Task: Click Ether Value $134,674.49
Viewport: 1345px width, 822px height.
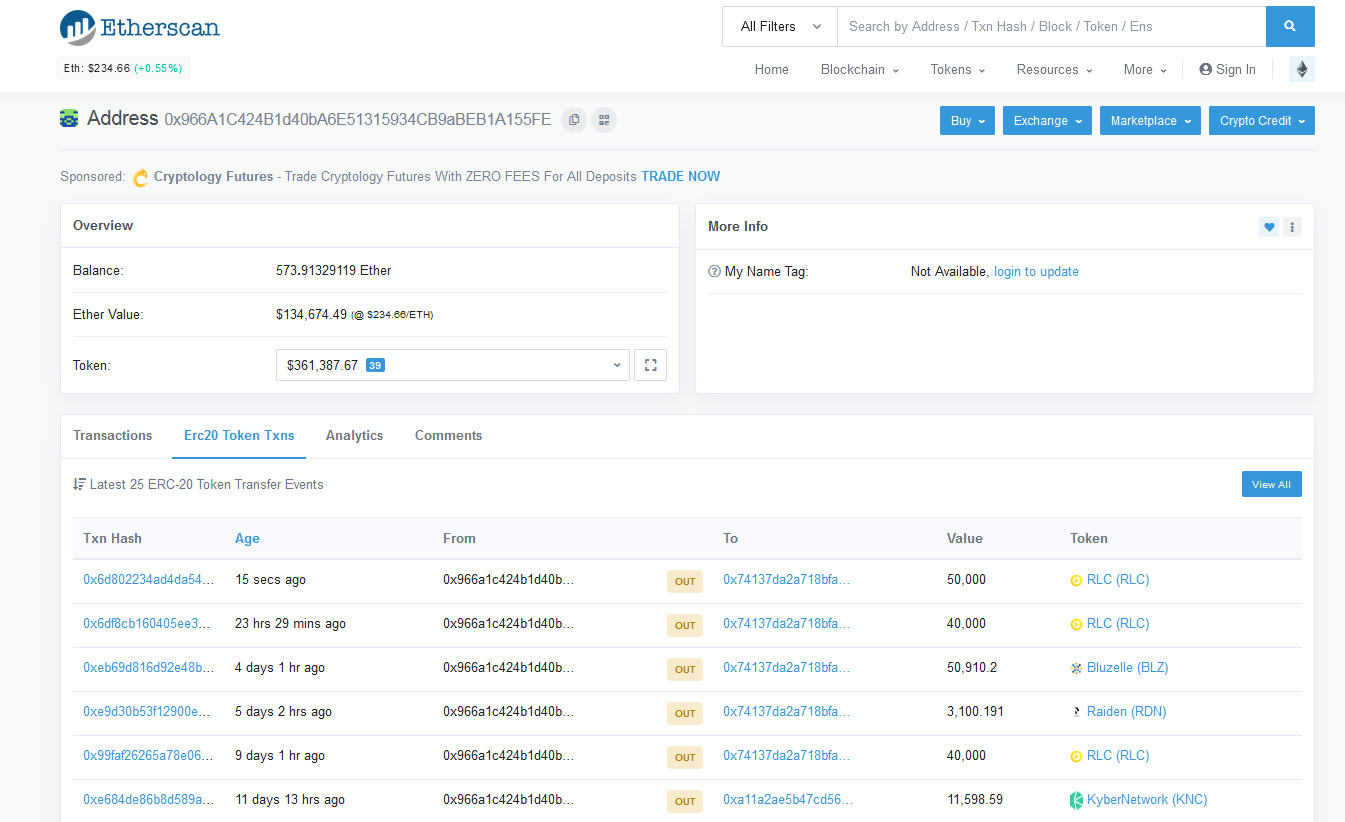Action: pyautogui.click(x=311, y=314)
